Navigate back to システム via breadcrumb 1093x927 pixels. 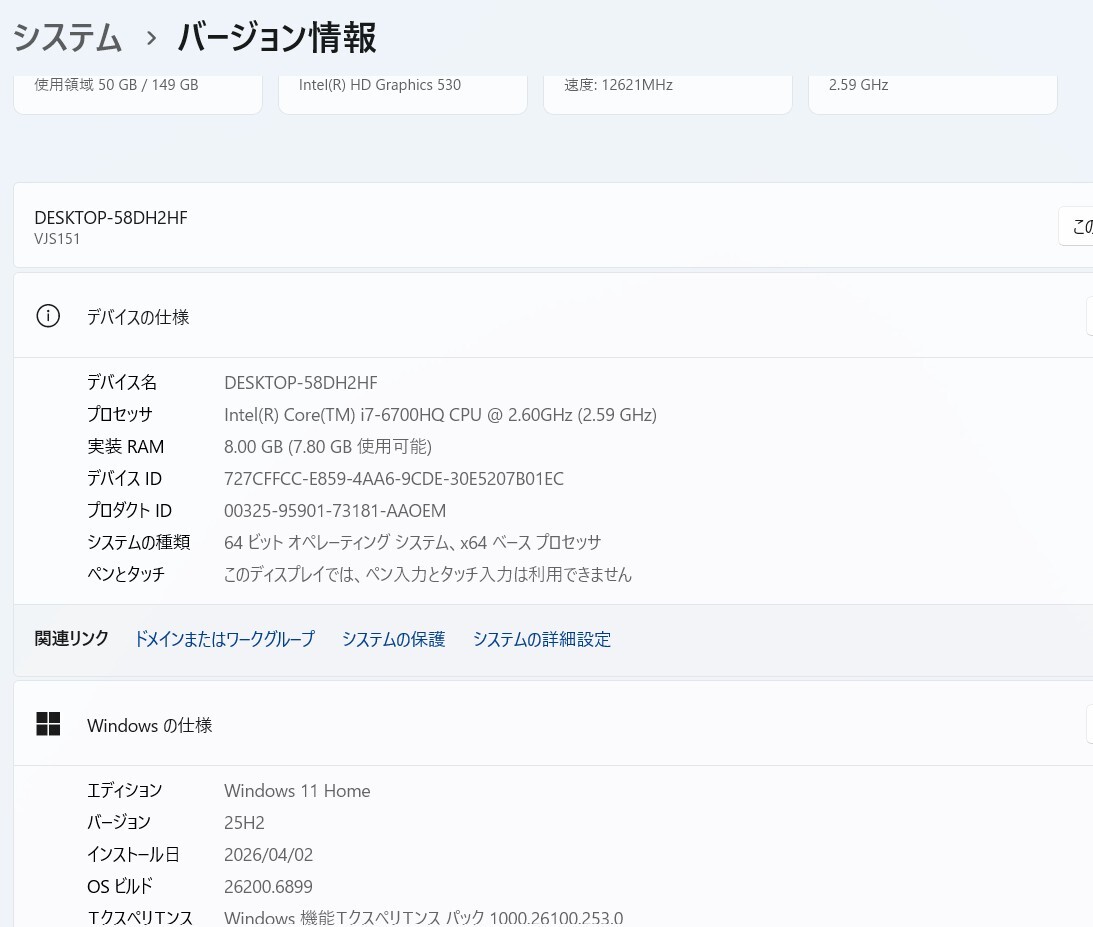(66, 37)
